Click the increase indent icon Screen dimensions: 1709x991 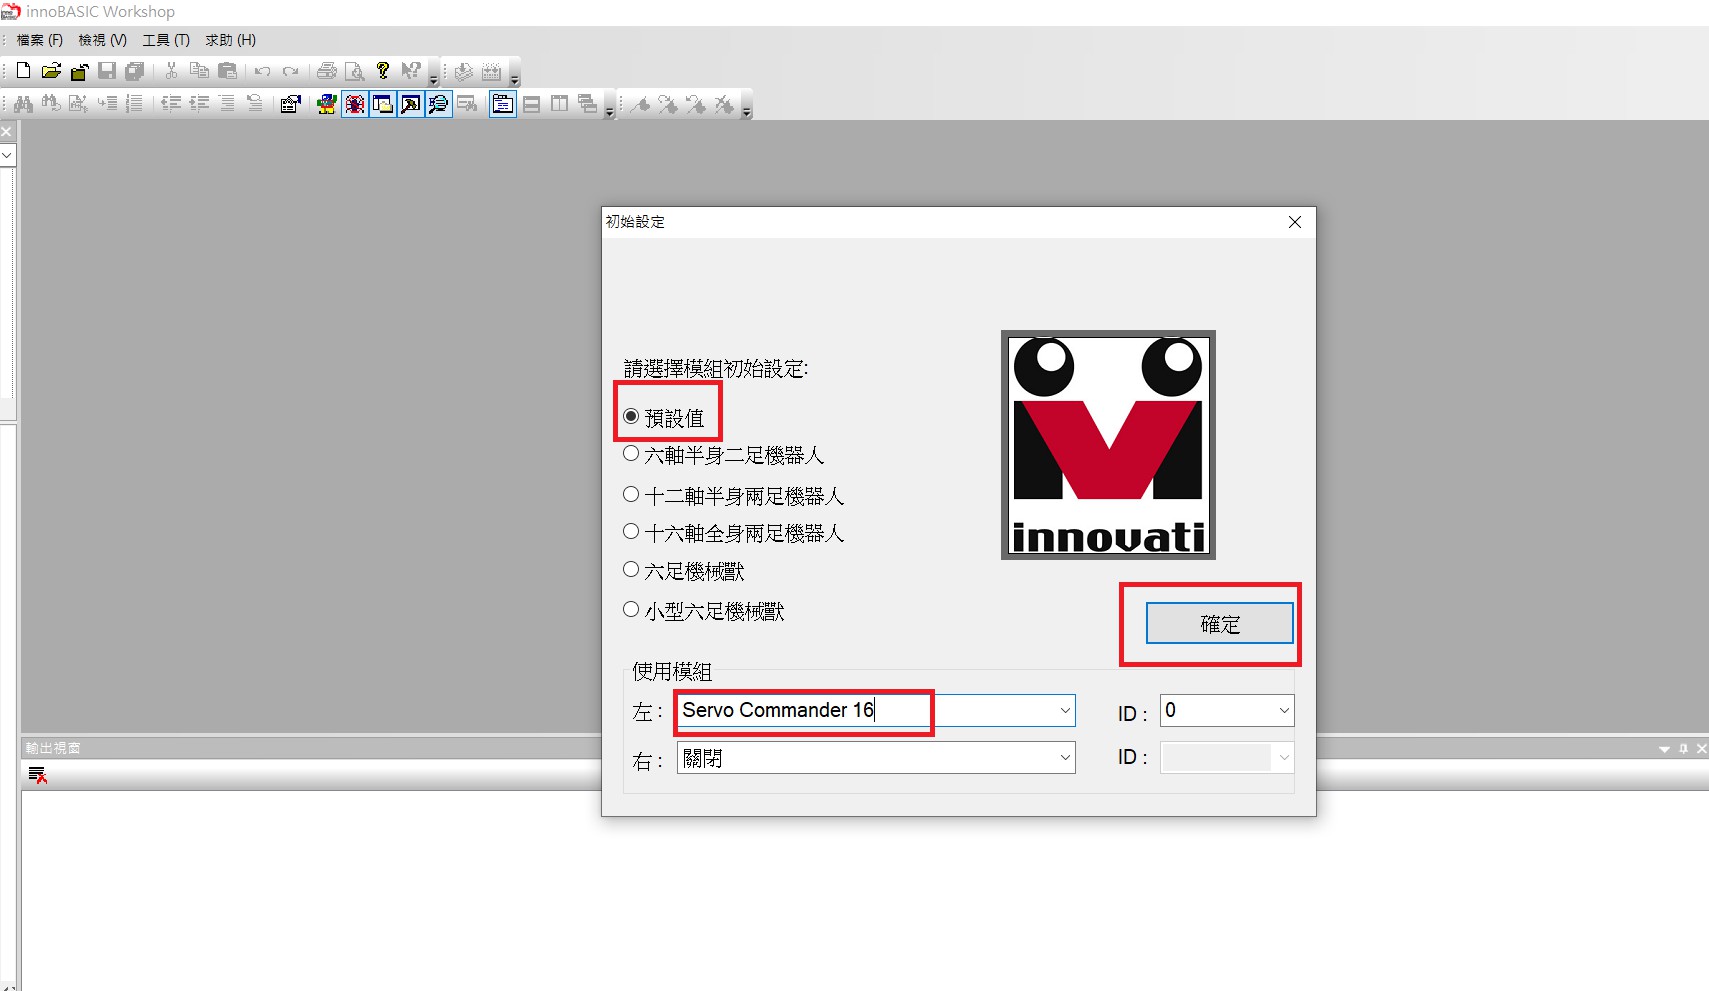(199, 104)
